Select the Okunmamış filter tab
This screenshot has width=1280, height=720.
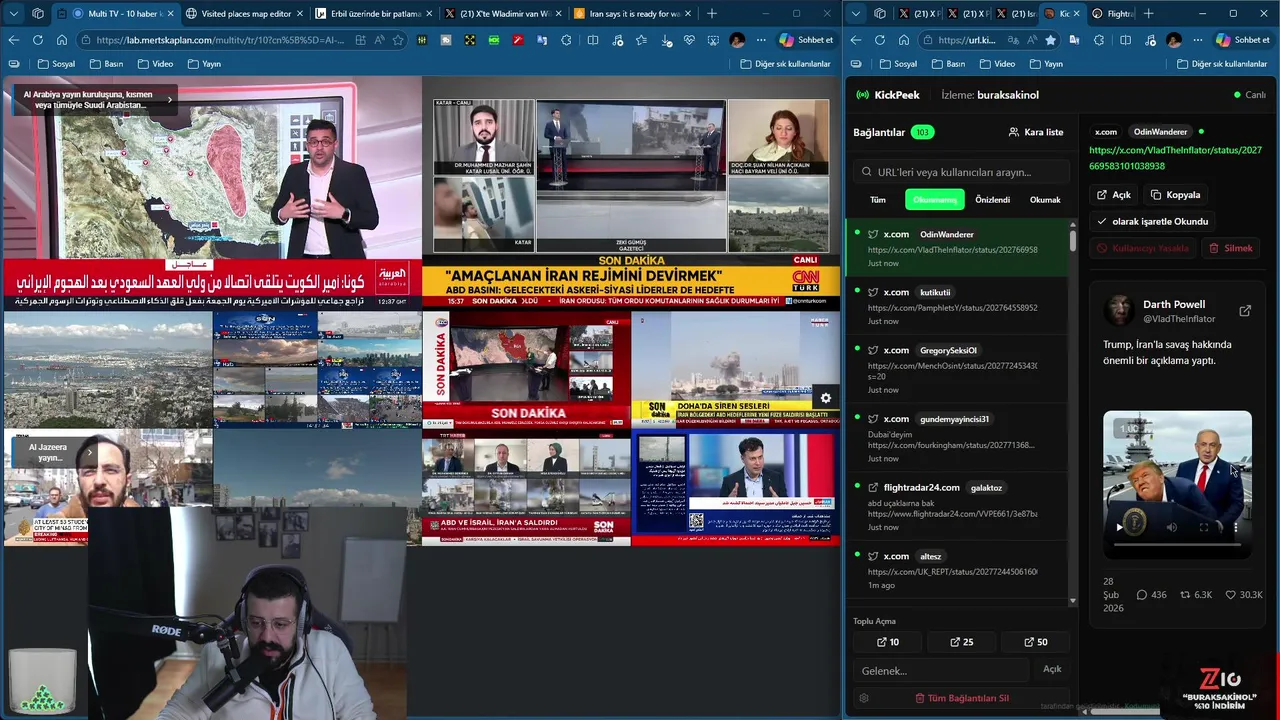point(935,200)
